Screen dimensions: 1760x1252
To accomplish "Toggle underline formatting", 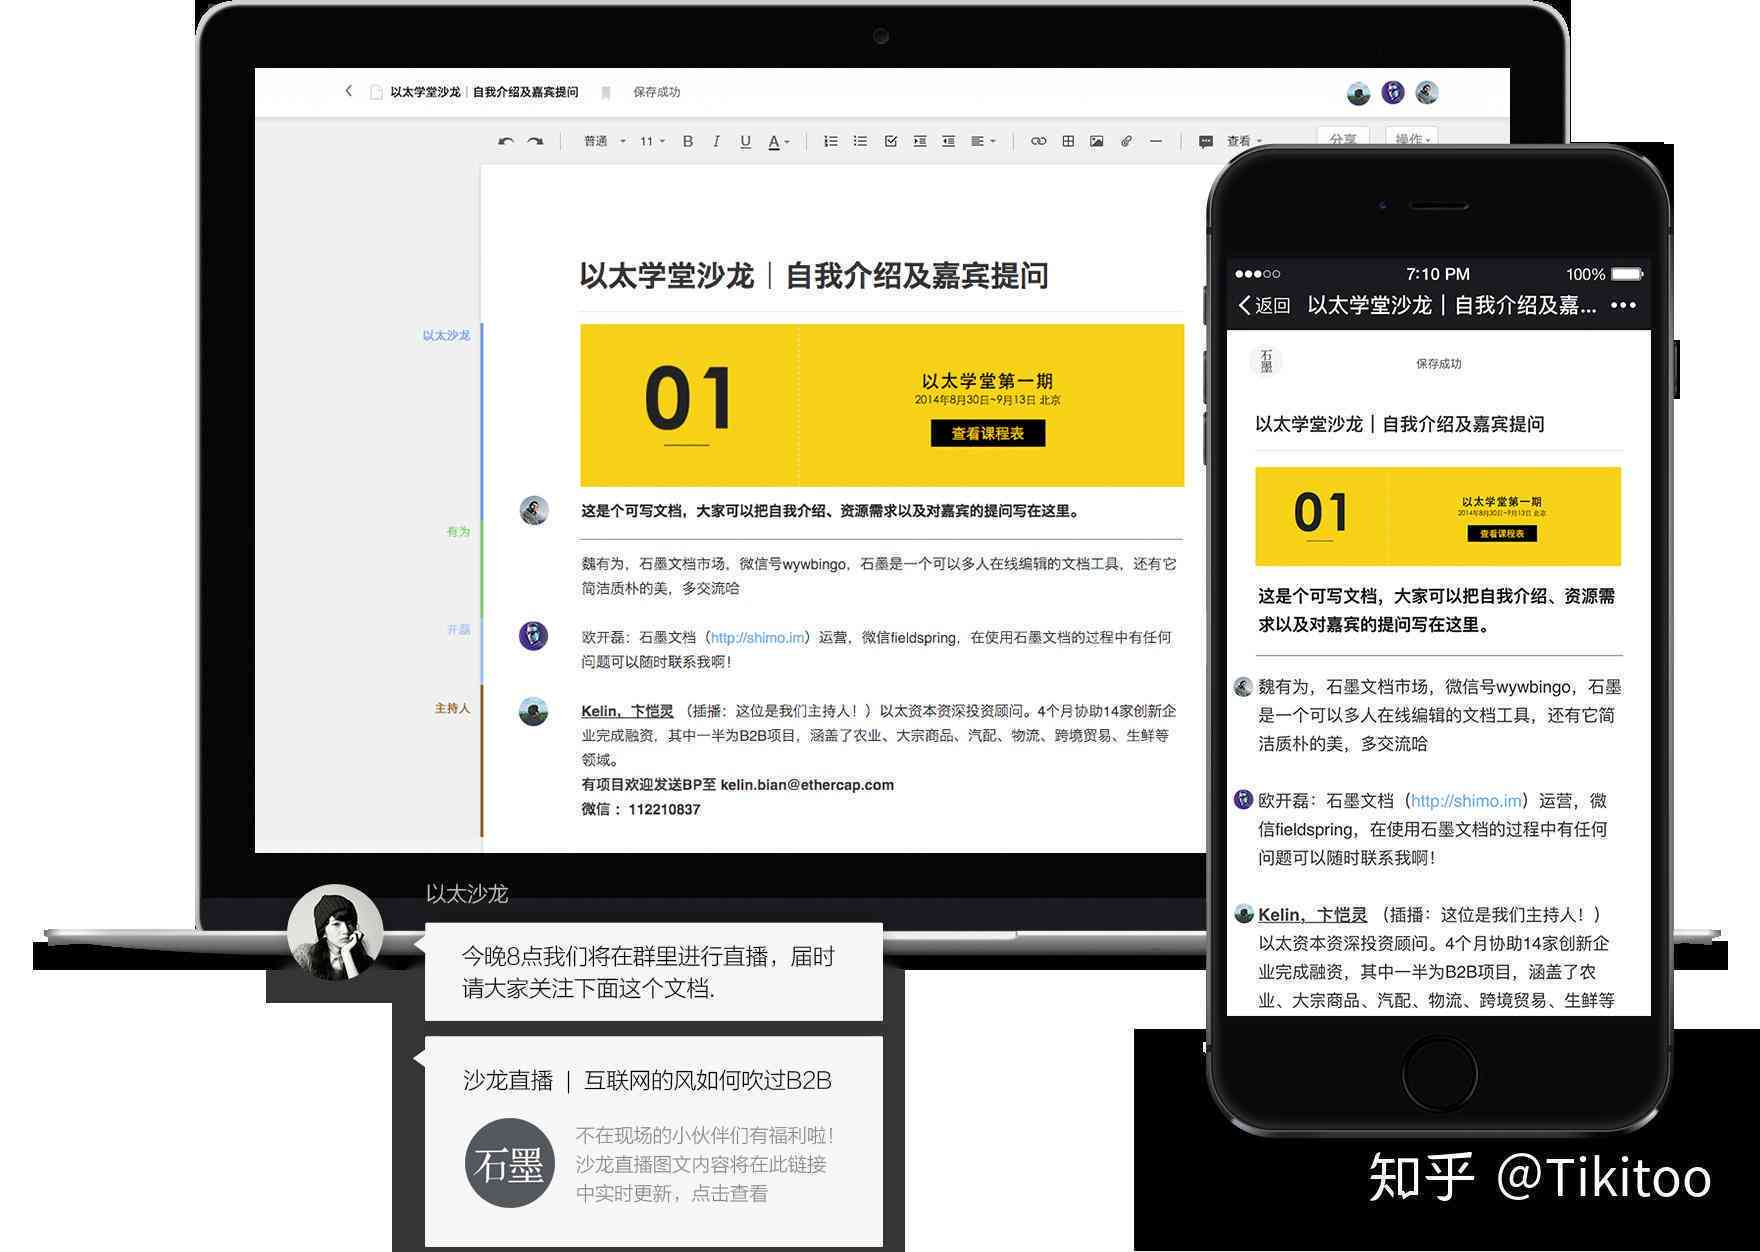I will (x=745, y=142).
